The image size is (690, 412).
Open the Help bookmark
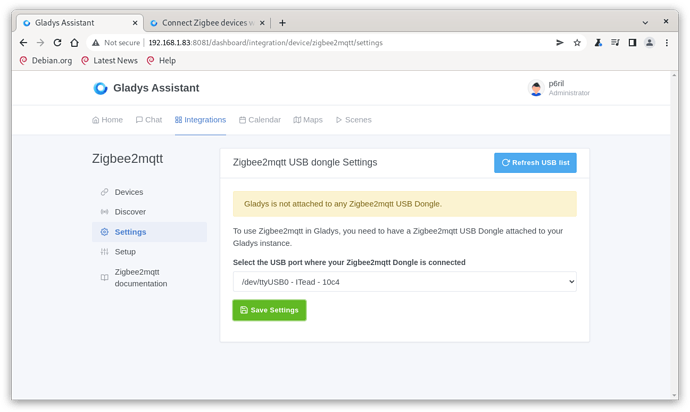tap(161, 60)
